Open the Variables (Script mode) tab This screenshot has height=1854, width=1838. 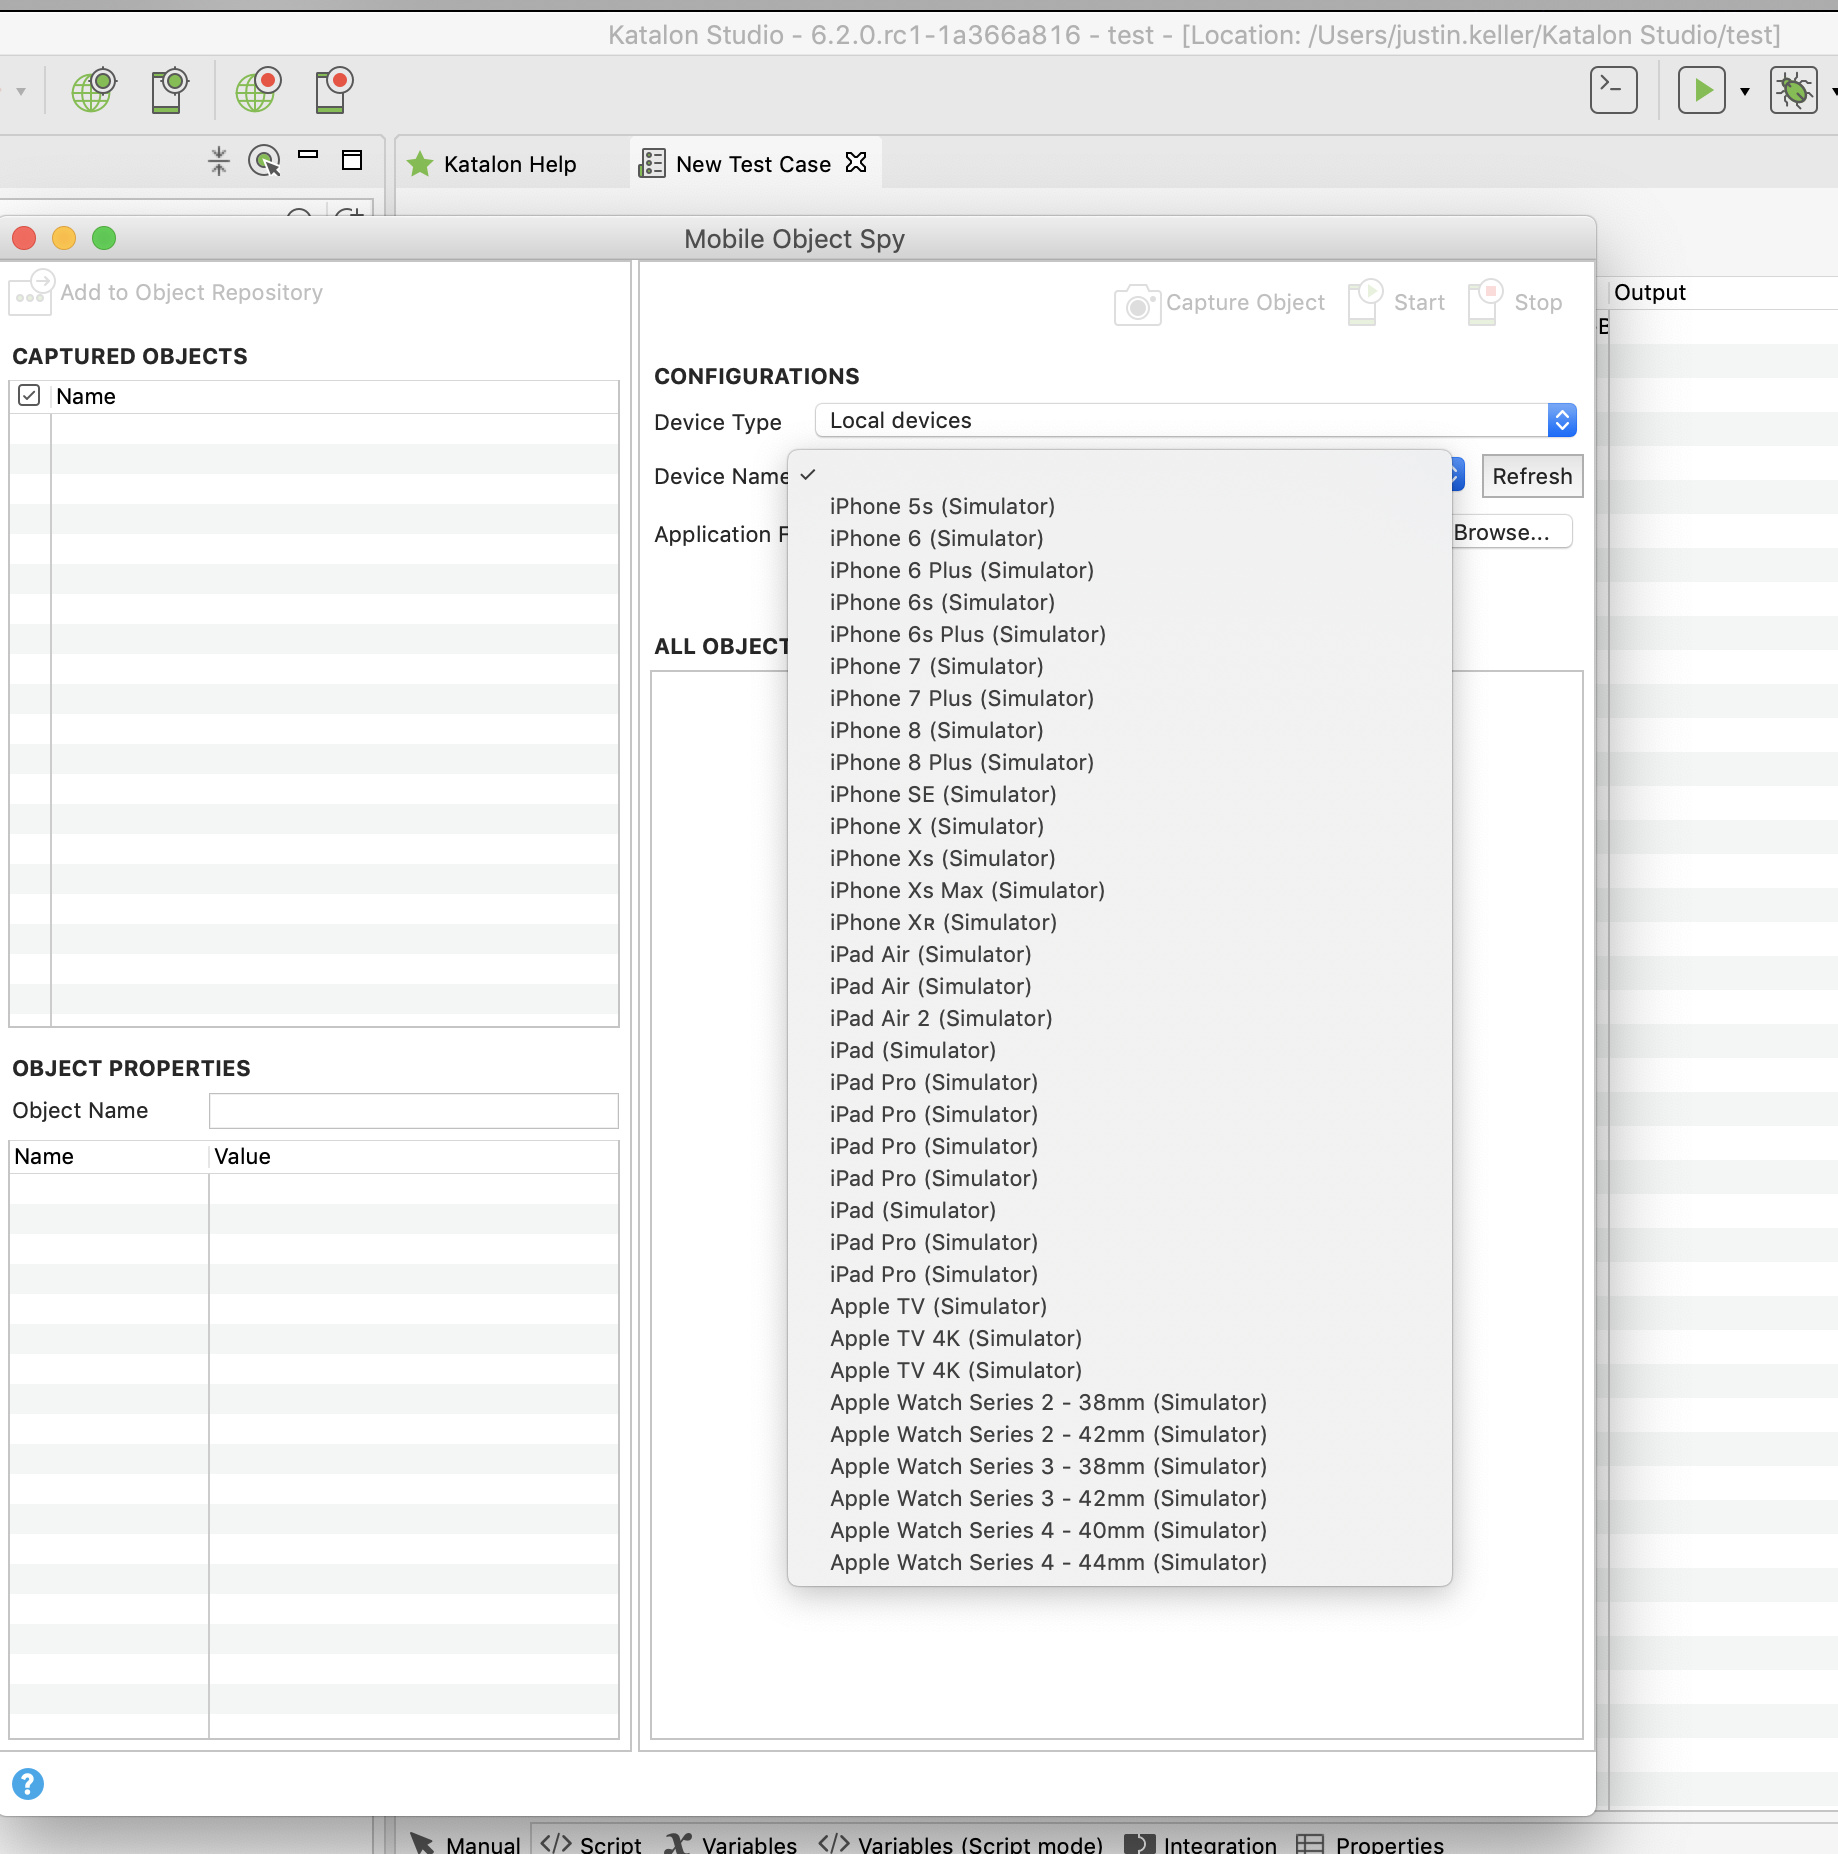coord(961,1843)
